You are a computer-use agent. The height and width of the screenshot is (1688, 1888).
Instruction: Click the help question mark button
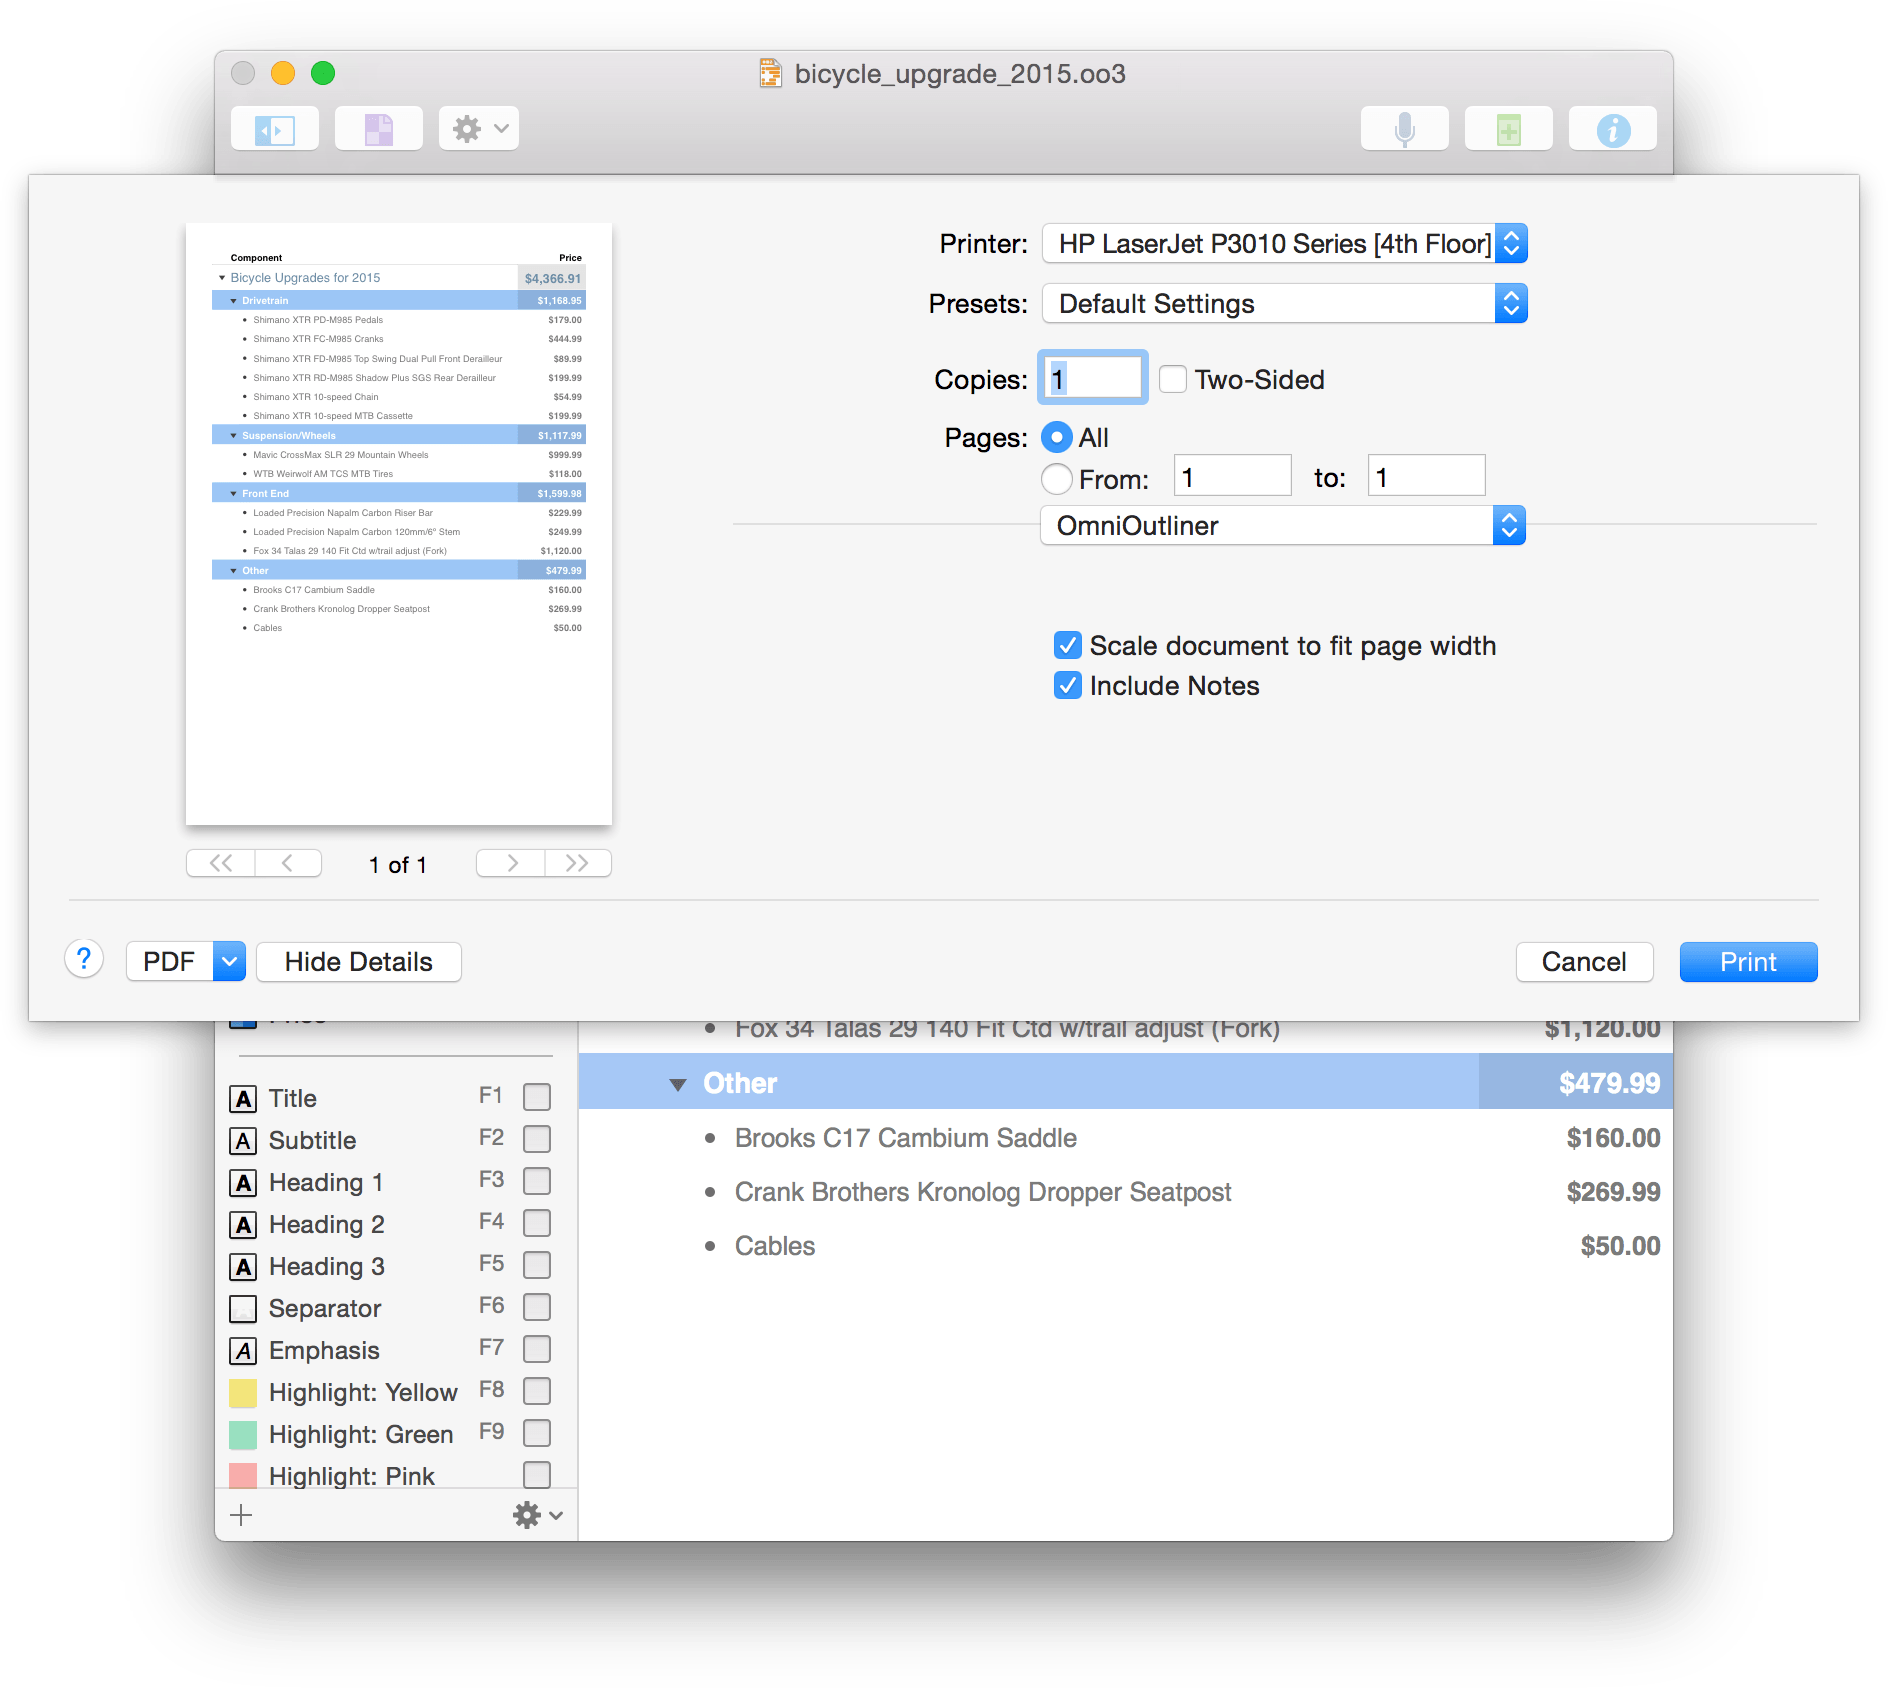pyautogui.click(x=85, y=960)
